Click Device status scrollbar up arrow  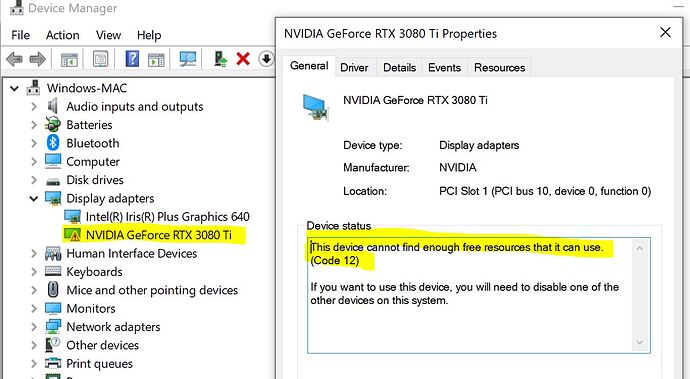pos(640,248)
